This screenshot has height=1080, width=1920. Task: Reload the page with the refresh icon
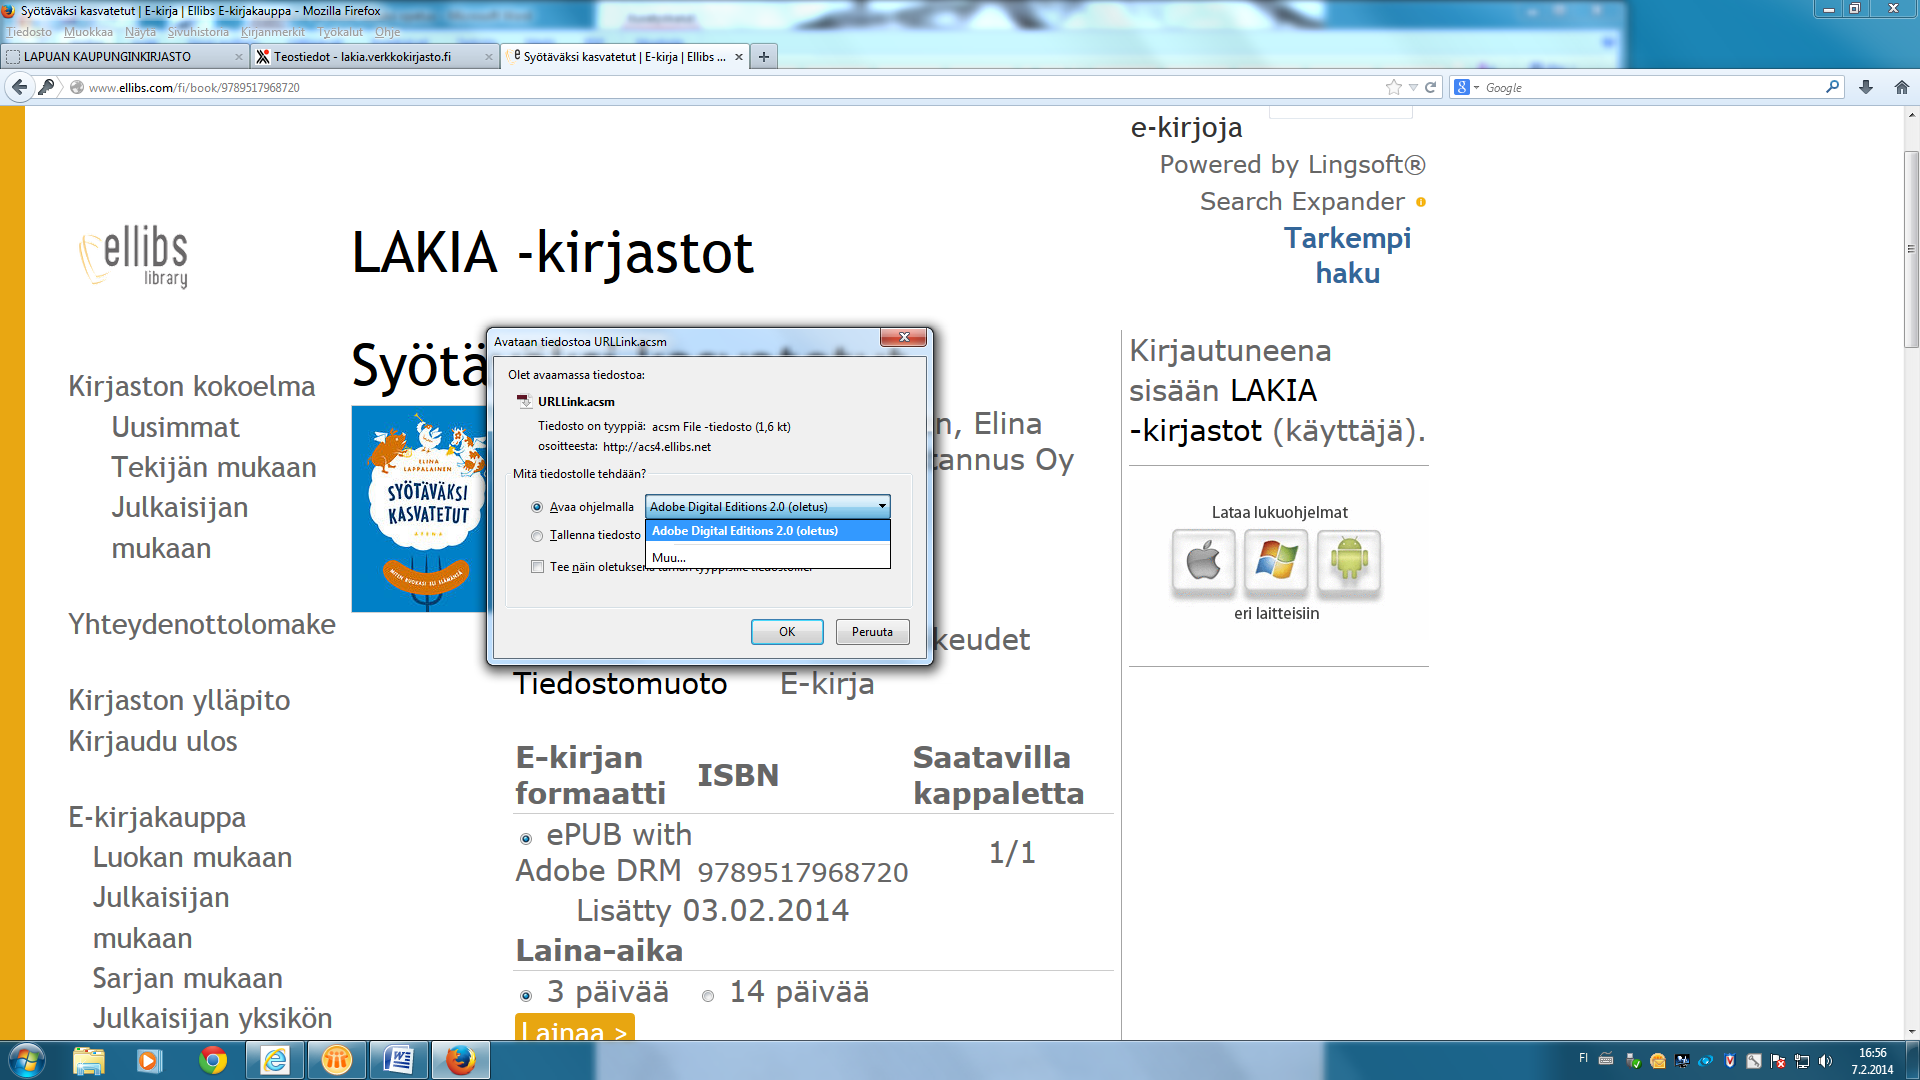coord(1430,87)
